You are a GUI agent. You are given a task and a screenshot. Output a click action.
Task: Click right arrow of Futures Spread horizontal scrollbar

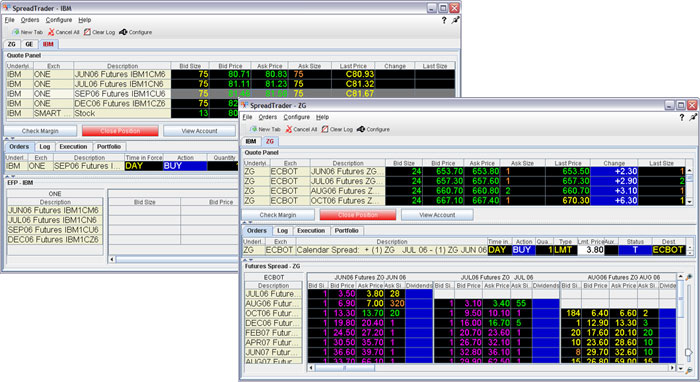pyautogui.click(x=672, y=368)
